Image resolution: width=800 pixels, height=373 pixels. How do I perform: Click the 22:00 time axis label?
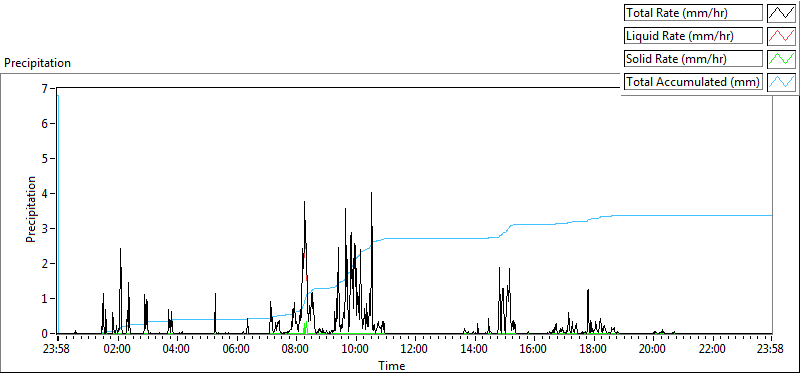[x=712, y=350]
